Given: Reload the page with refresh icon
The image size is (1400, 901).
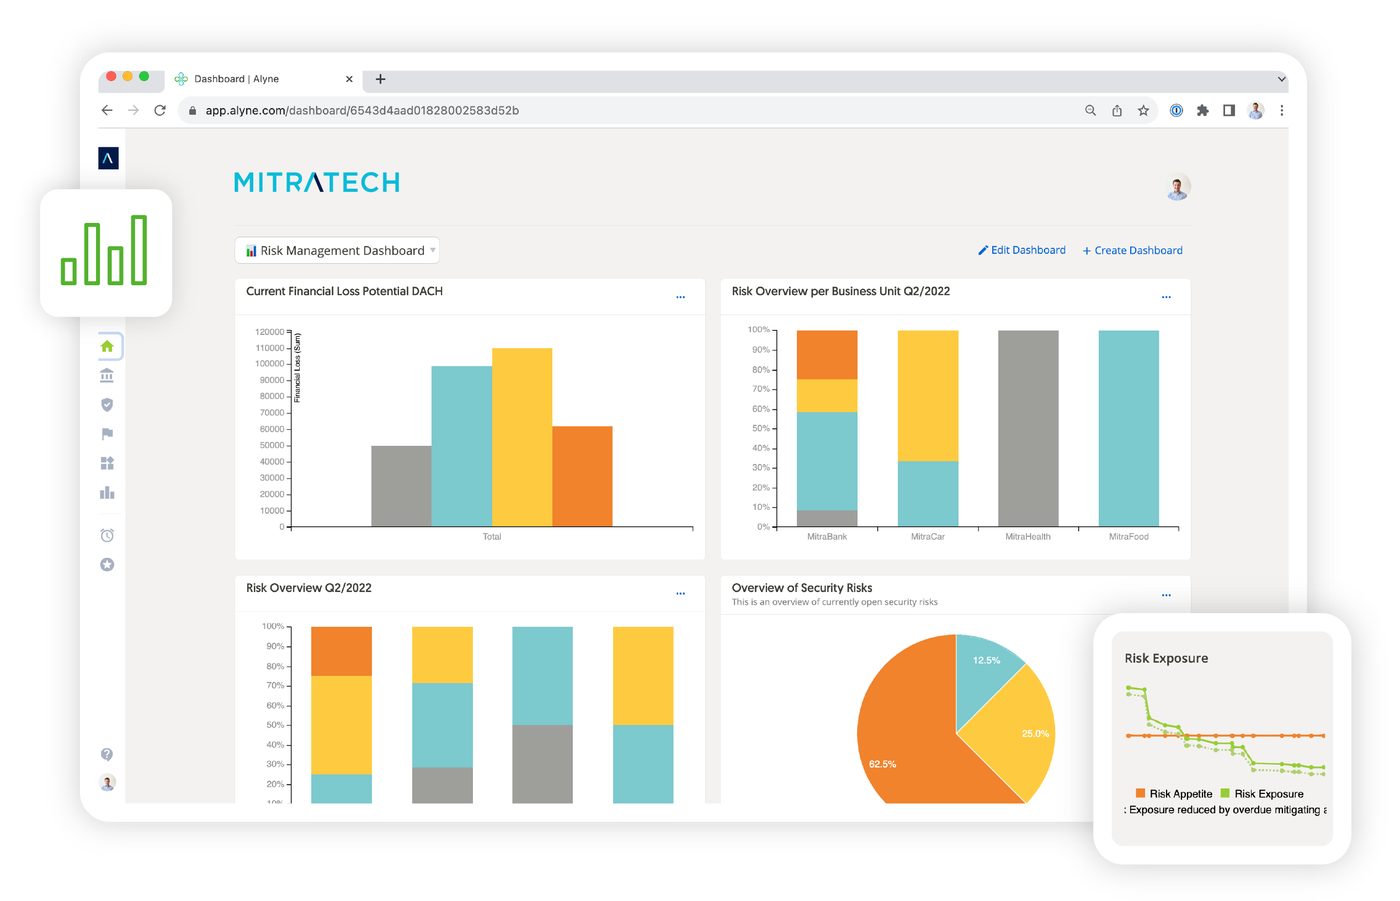Looking at the screenshot, I should tap(160, 110).
